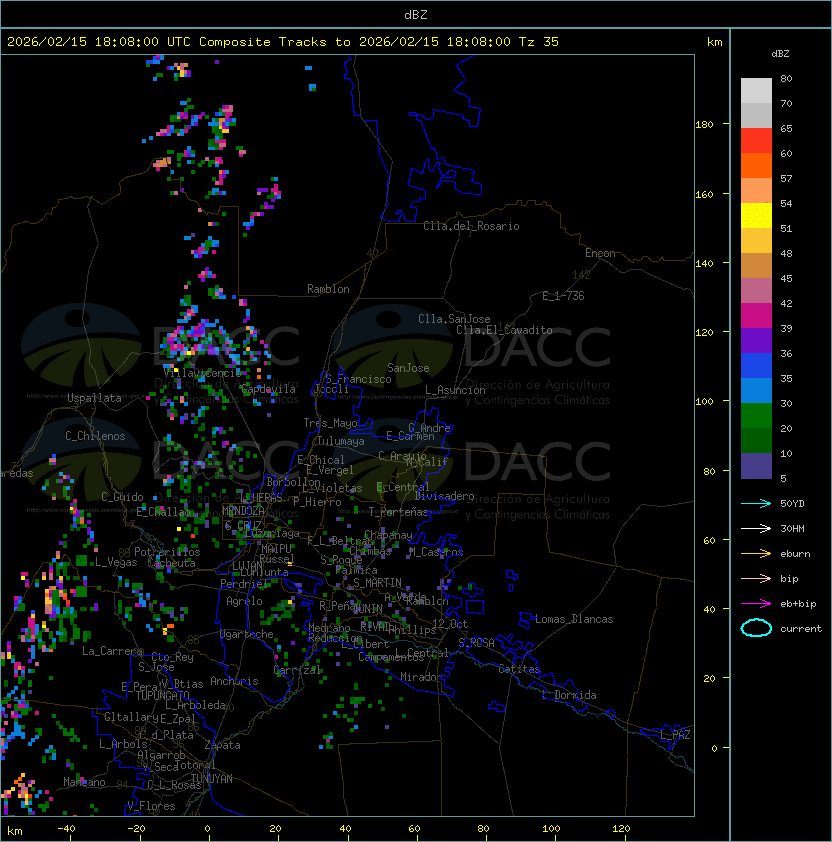Click the 'MENDOZA' city label
This screenshot has width=832, height=842.
(x=243, y=510)
